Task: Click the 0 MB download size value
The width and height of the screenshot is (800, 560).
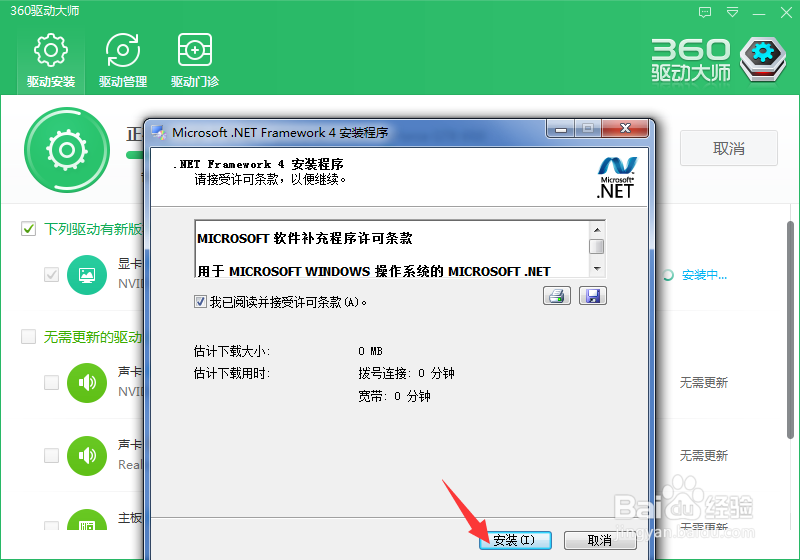Action: (370, 351)
